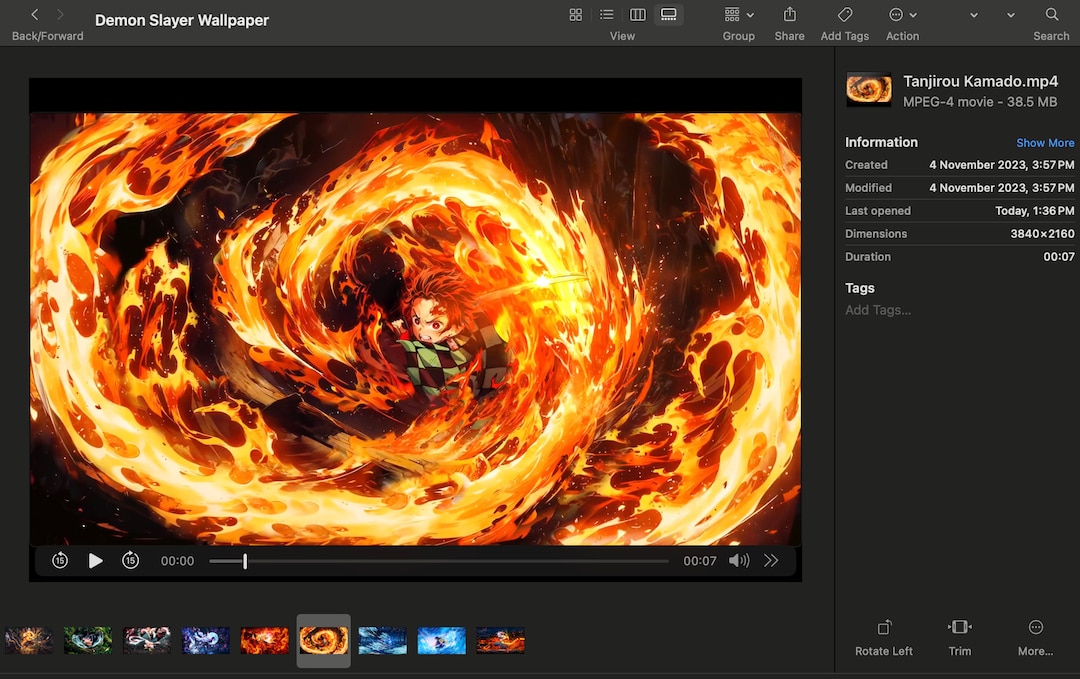Click Show More in the Information panel
This screenshot has height=679, width=1080.
click(x=1045, y=142)
